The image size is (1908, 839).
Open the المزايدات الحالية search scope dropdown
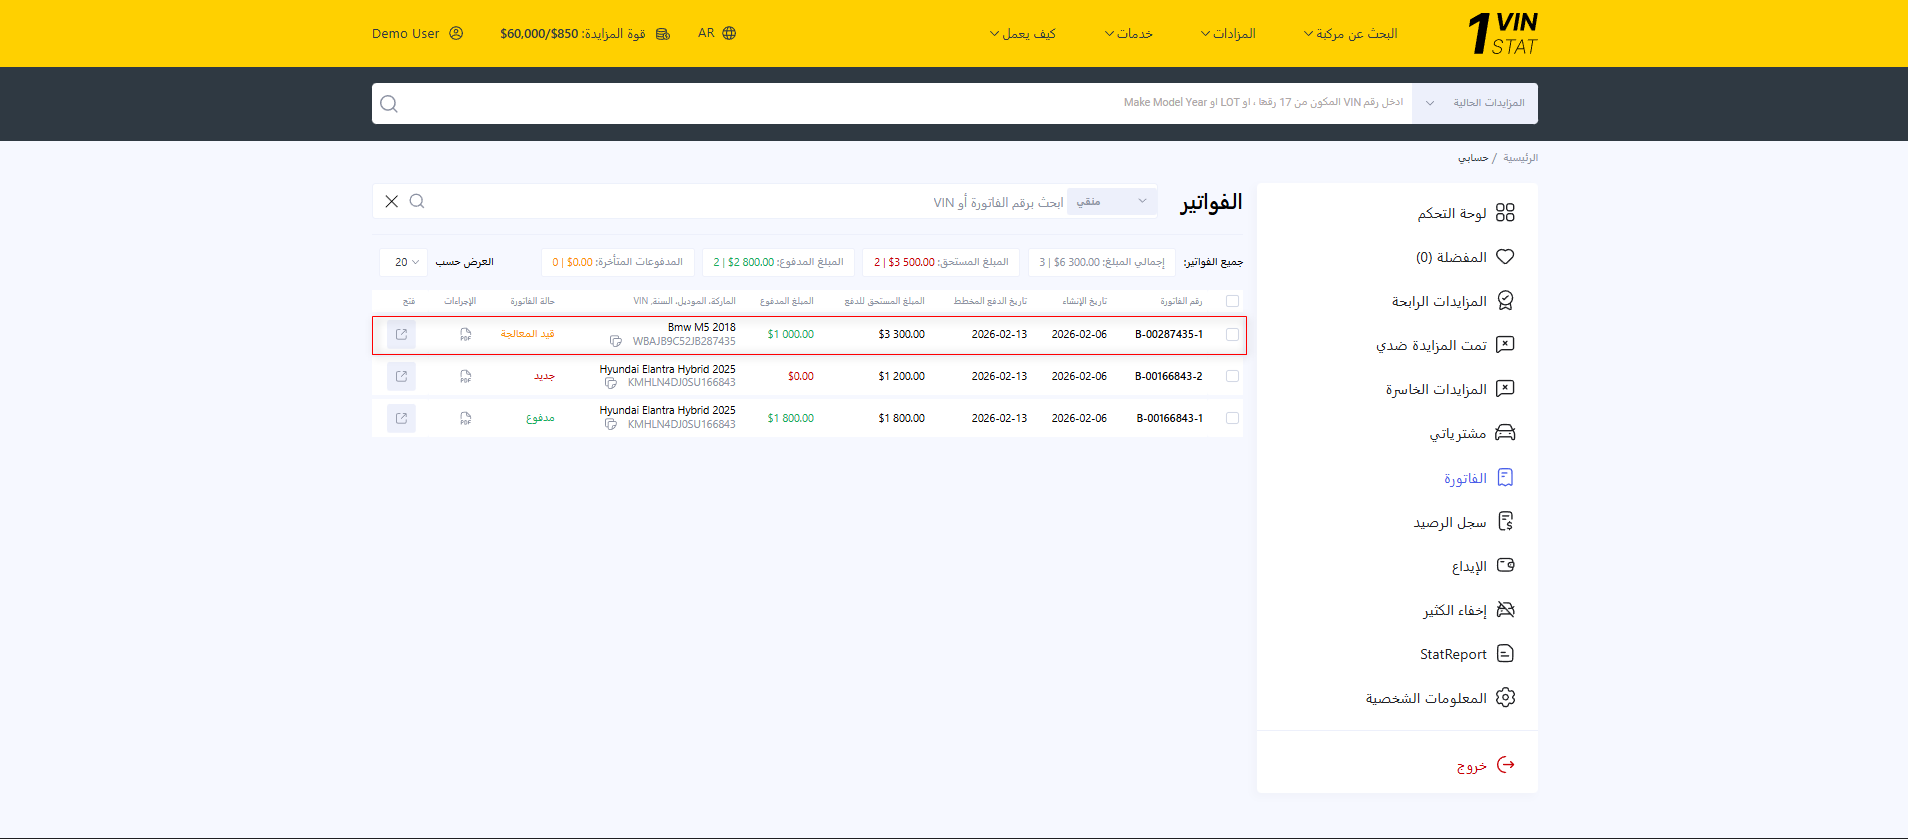click(1475, 104)
